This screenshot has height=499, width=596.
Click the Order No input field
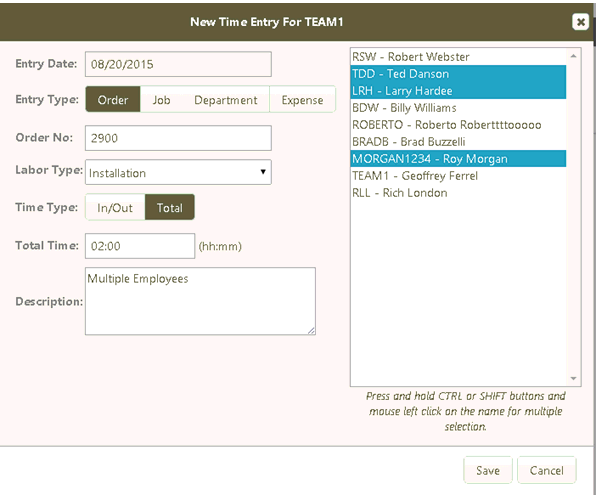click(x=178, y=138)
